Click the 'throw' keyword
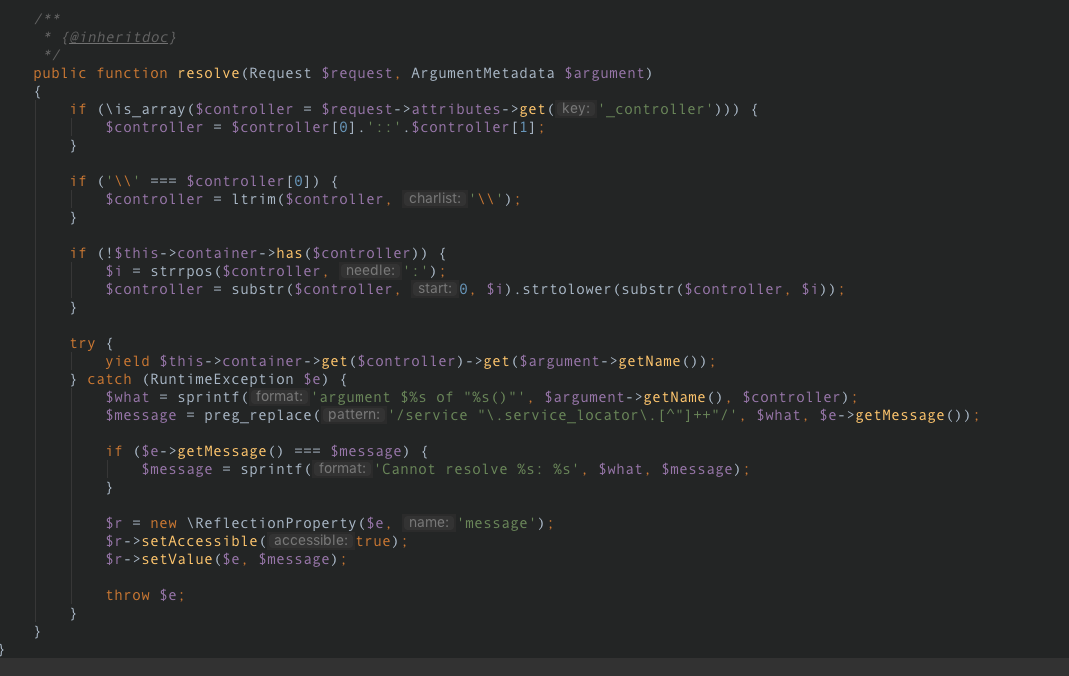 (x=127, y=596)
